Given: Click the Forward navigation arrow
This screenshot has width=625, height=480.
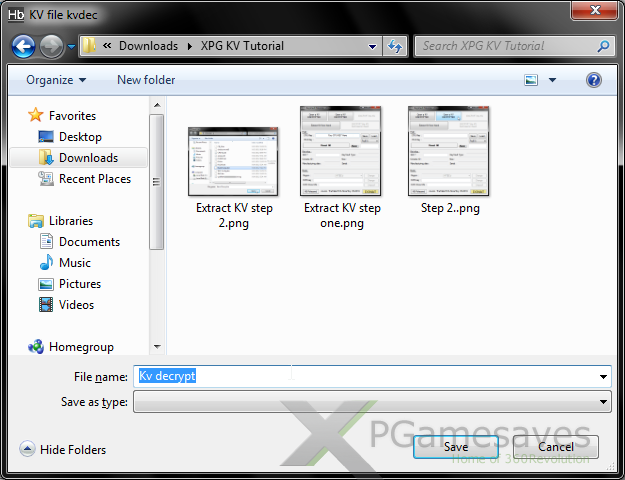Looking at the screenshot, I should tap(51, 46).
